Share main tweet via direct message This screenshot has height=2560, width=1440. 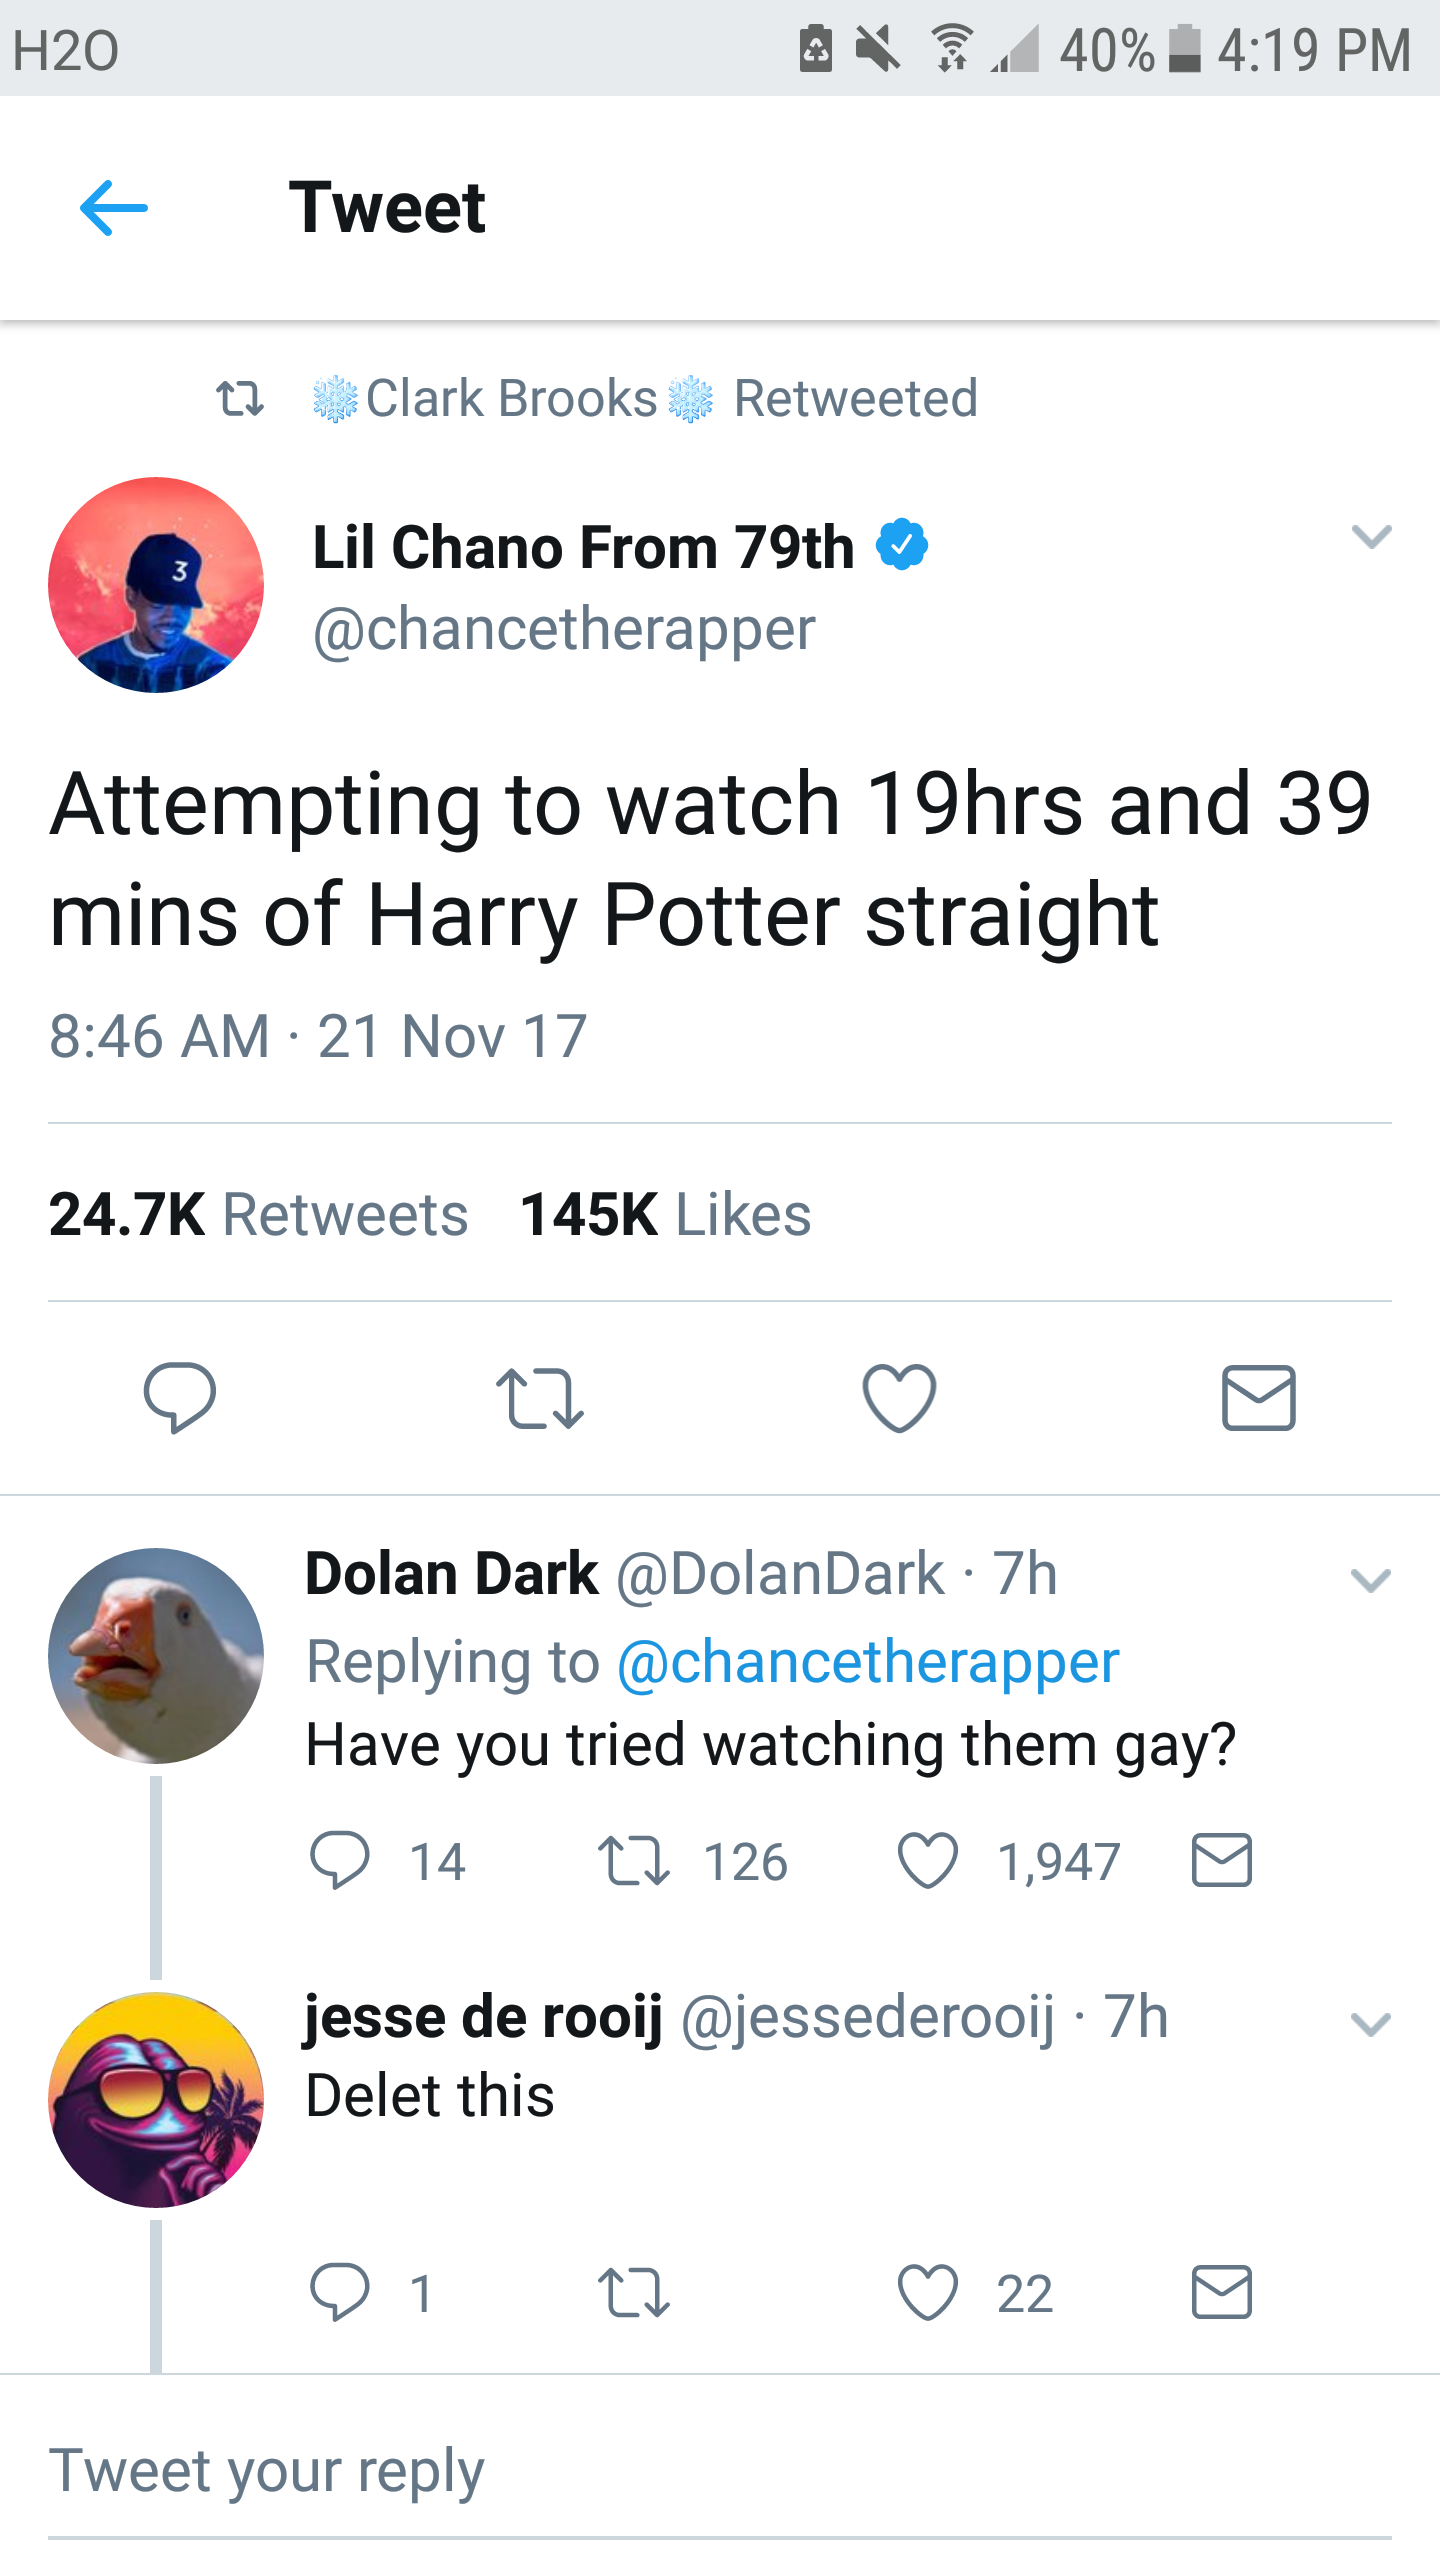[x=1258, y=1397]
